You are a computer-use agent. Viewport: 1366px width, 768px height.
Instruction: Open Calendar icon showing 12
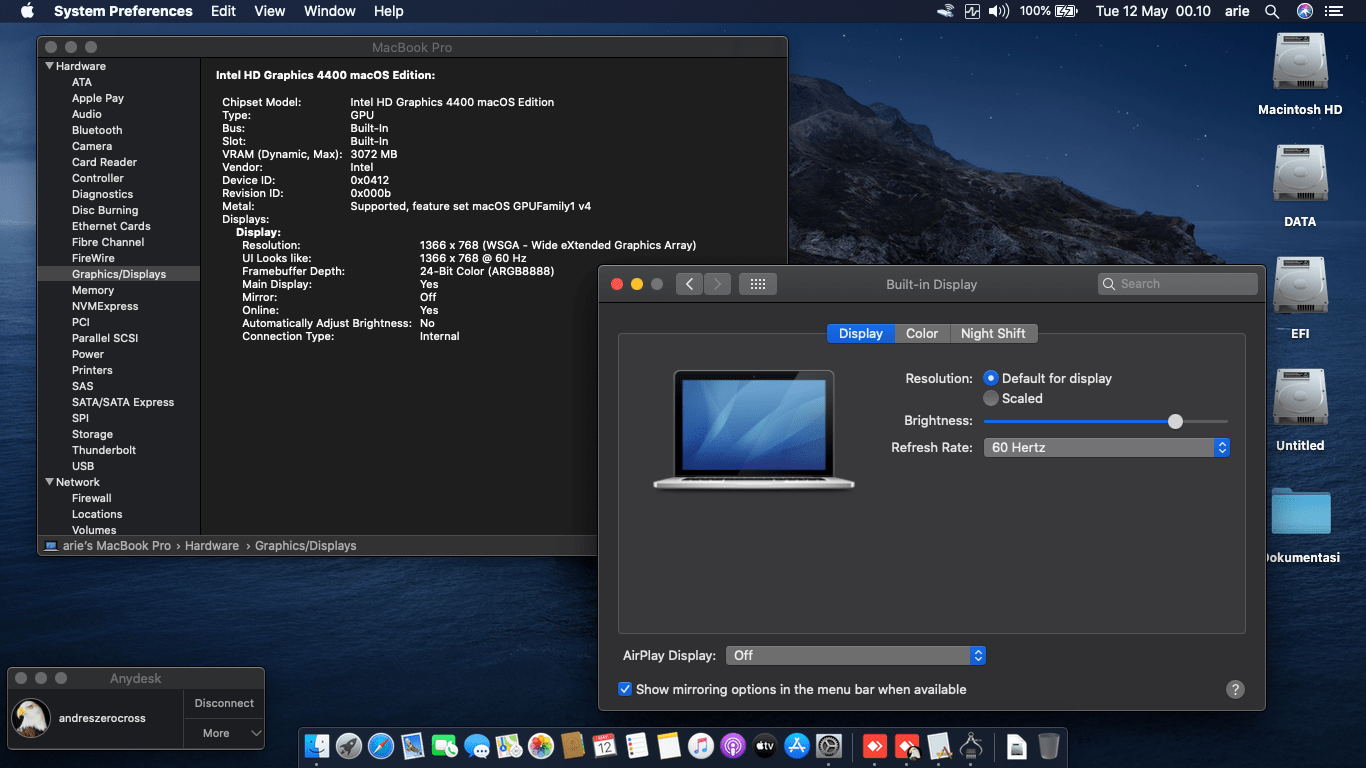click(x=605, y=746)
